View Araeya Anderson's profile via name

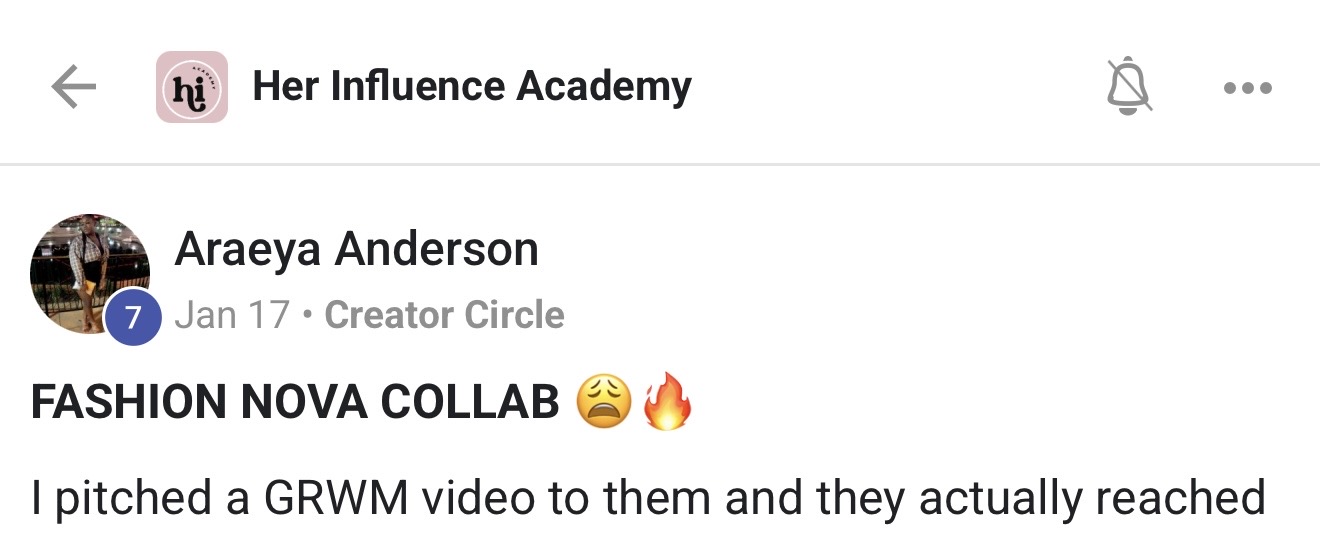point(356,249)
